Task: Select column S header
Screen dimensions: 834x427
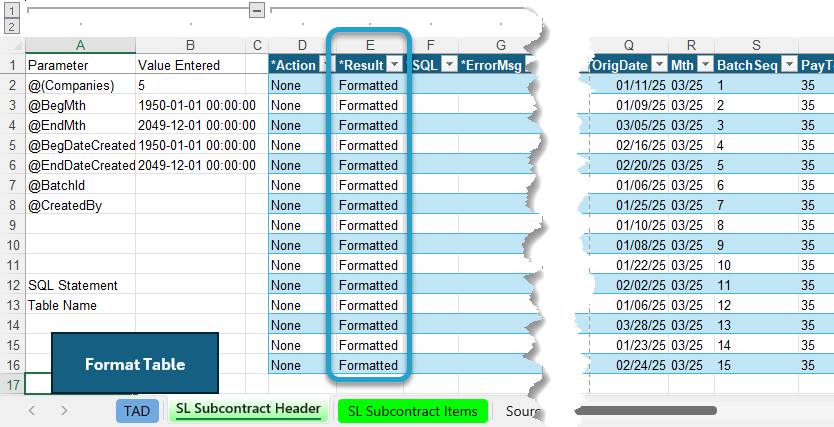Action: (756, 45)
